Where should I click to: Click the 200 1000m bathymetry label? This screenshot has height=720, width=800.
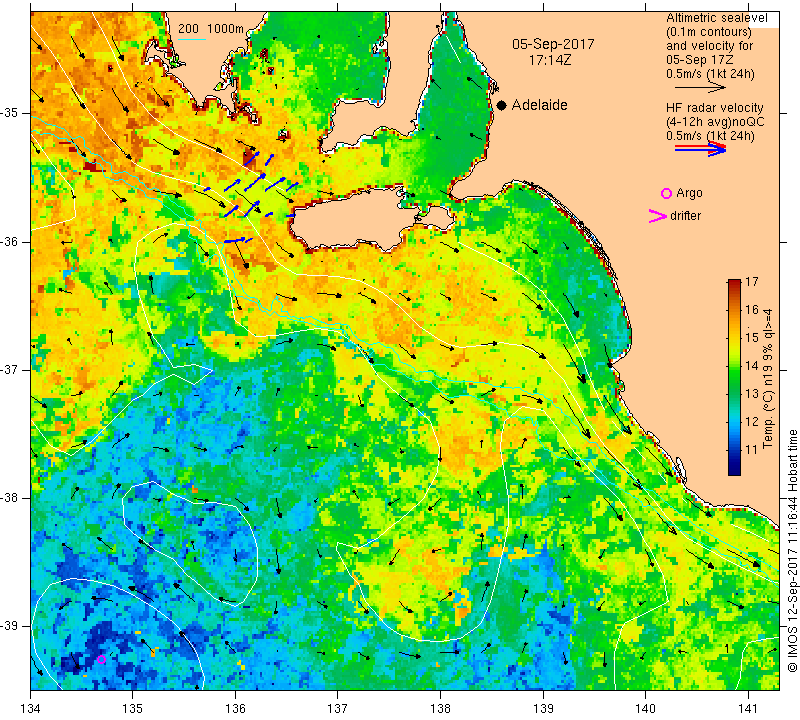tap(211, 29)
